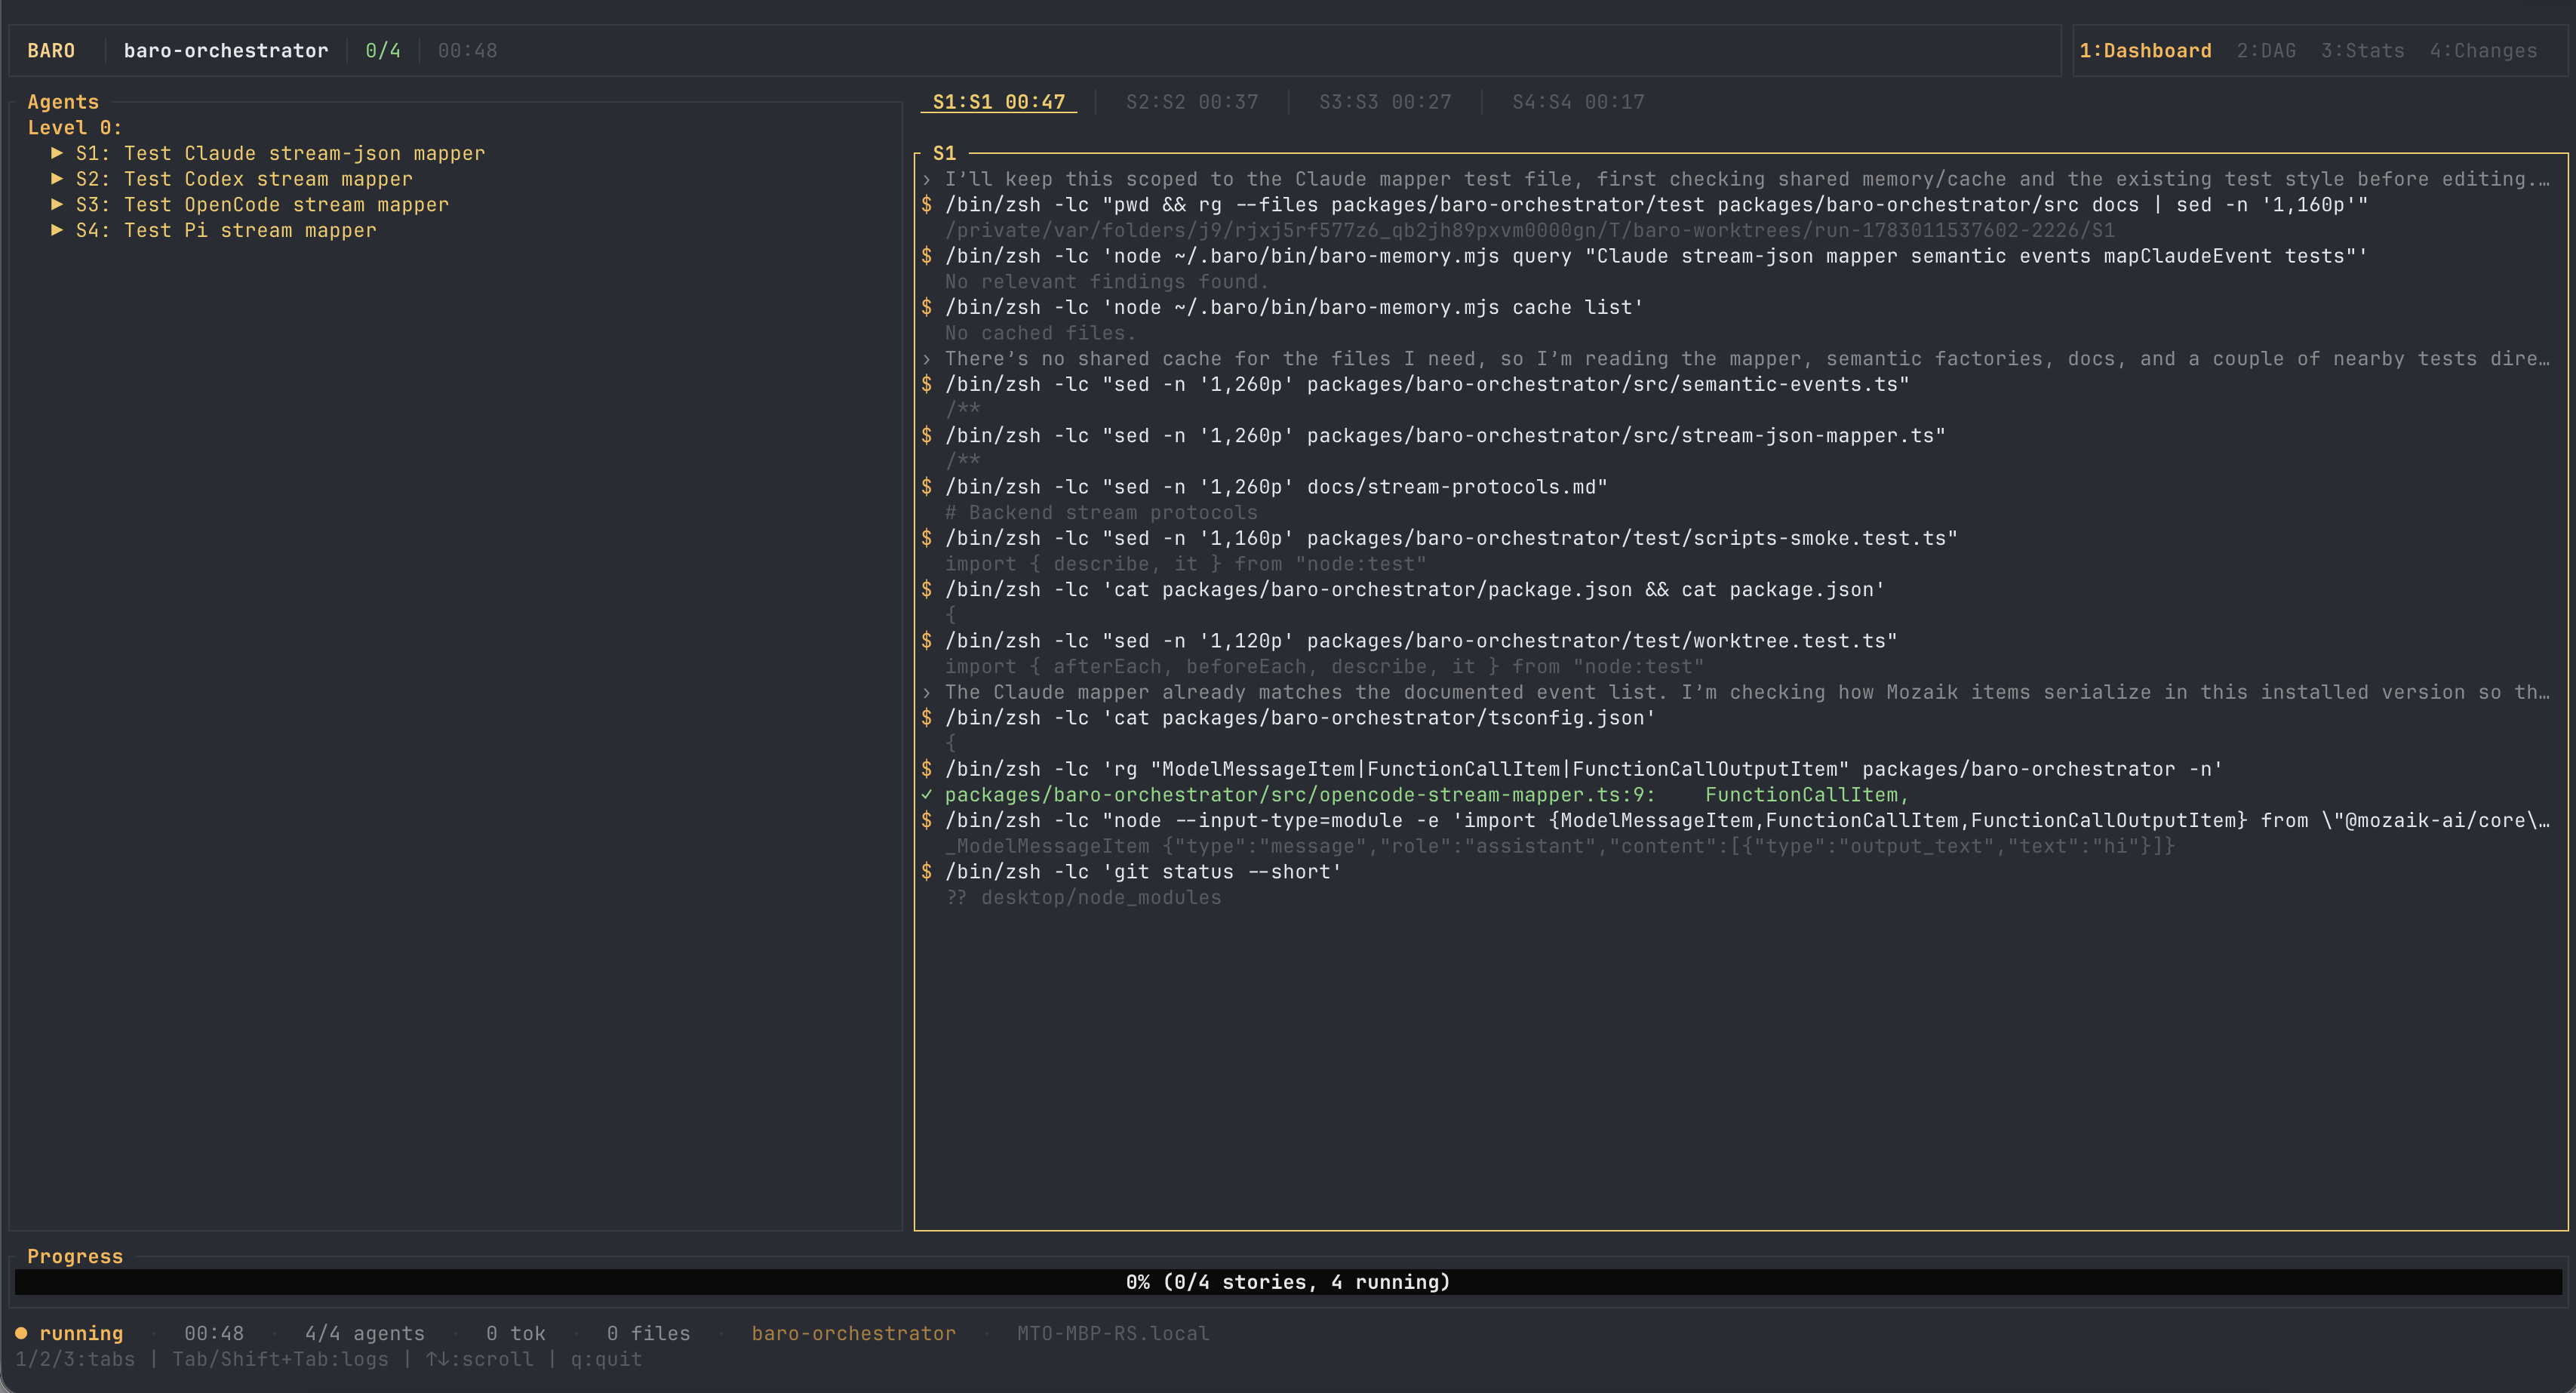This screenshot has height=1393, width=2576.
Task: Click the '1/2/3:tabs' key hint
Action: coord(75,1359)
